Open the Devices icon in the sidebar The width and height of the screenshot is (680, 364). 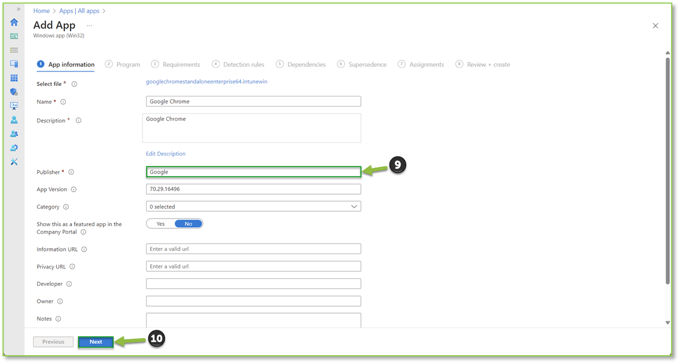(x=14, y=64)
